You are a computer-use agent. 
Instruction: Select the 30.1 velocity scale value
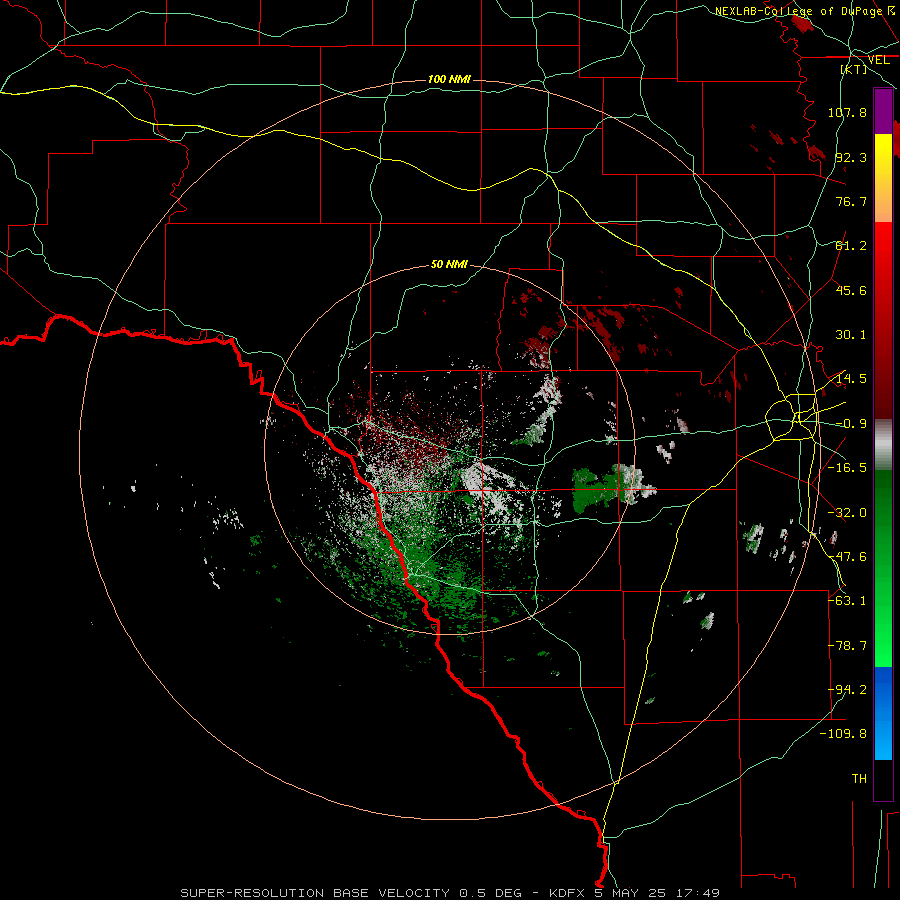(x=851, y=334)
